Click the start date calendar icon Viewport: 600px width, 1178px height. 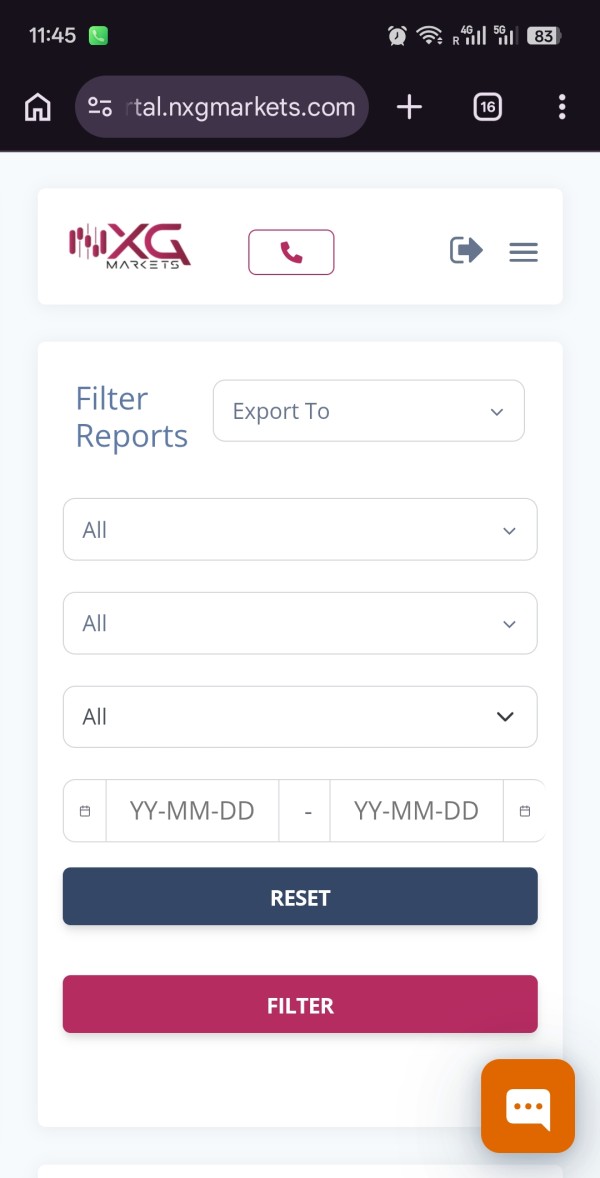85,811
